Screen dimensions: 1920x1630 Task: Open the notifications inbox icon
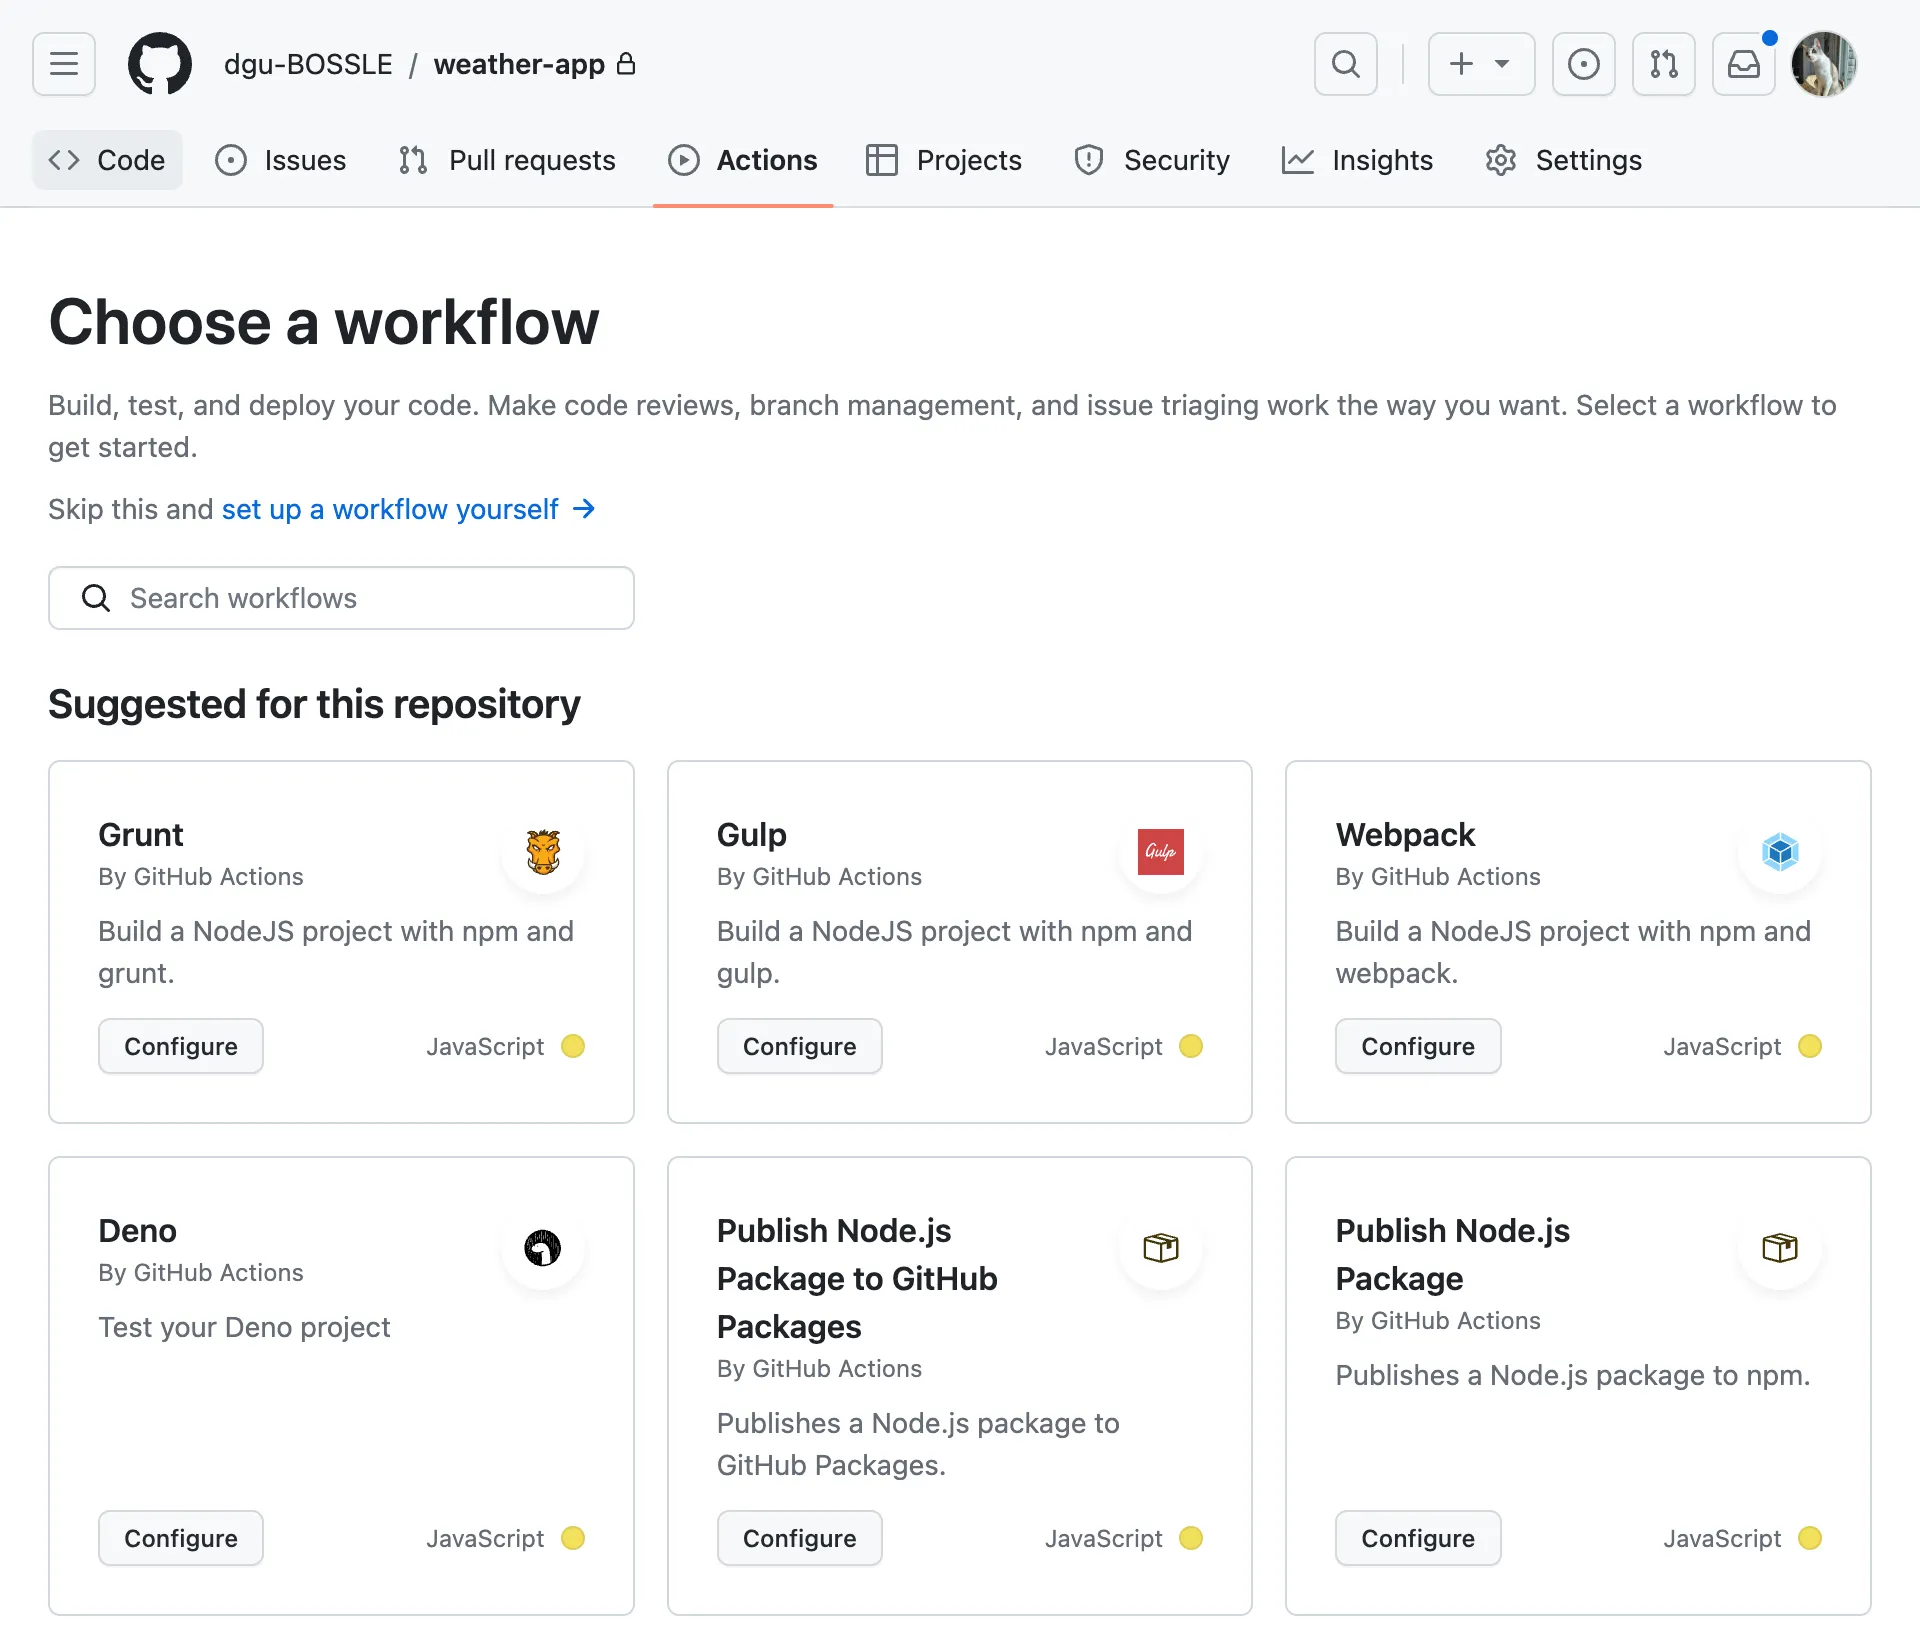pyautogui.click(x=1743, y=64)
